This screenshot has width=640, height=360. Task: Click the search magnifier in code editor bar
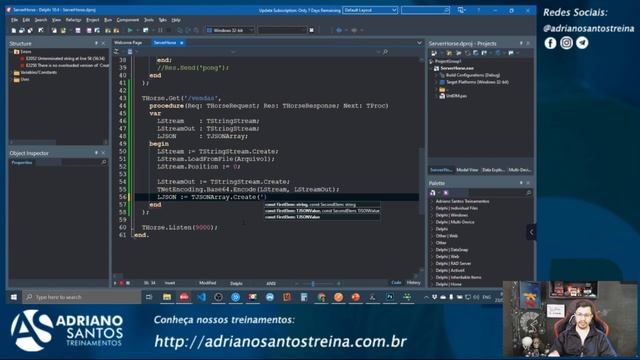click(x=385, y=52)
